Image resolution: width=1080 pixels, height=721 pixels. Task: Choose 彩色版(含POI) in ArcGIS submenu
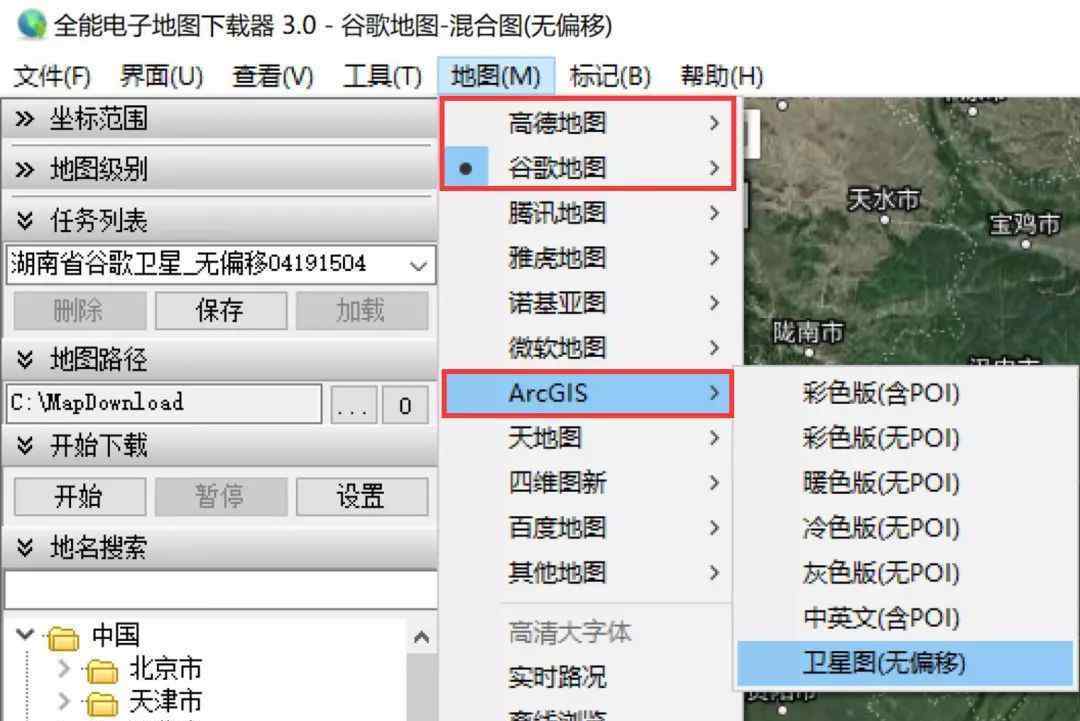905,393
